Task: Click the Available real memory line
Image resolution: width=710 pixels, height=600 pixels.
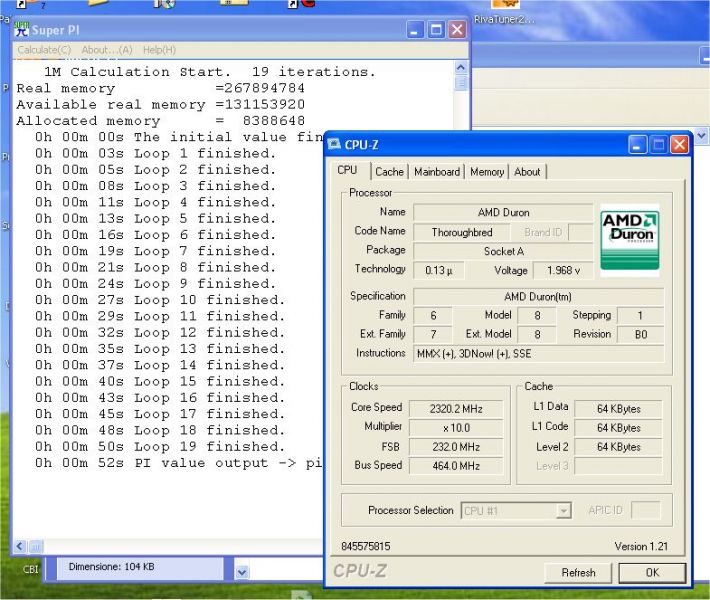Action: [161, 104]
